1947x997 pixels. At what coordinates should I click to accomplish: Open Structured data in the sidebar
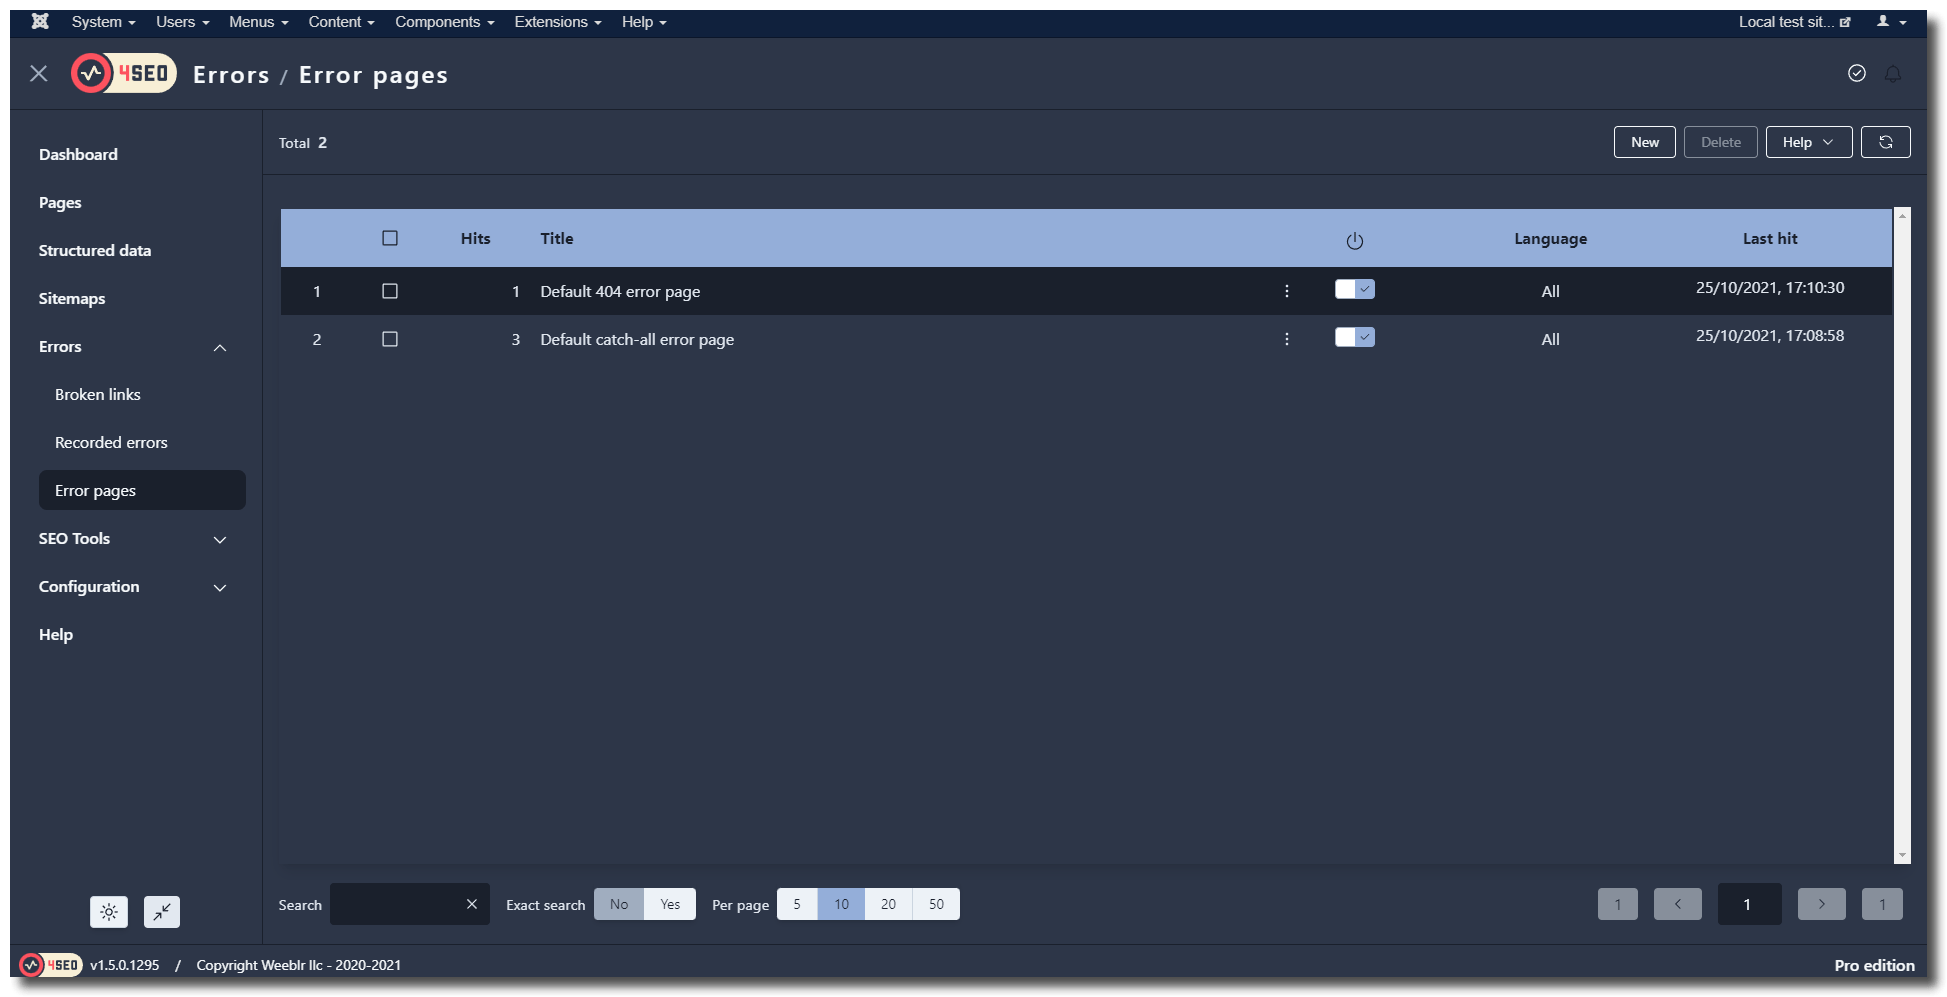point(95,250)
